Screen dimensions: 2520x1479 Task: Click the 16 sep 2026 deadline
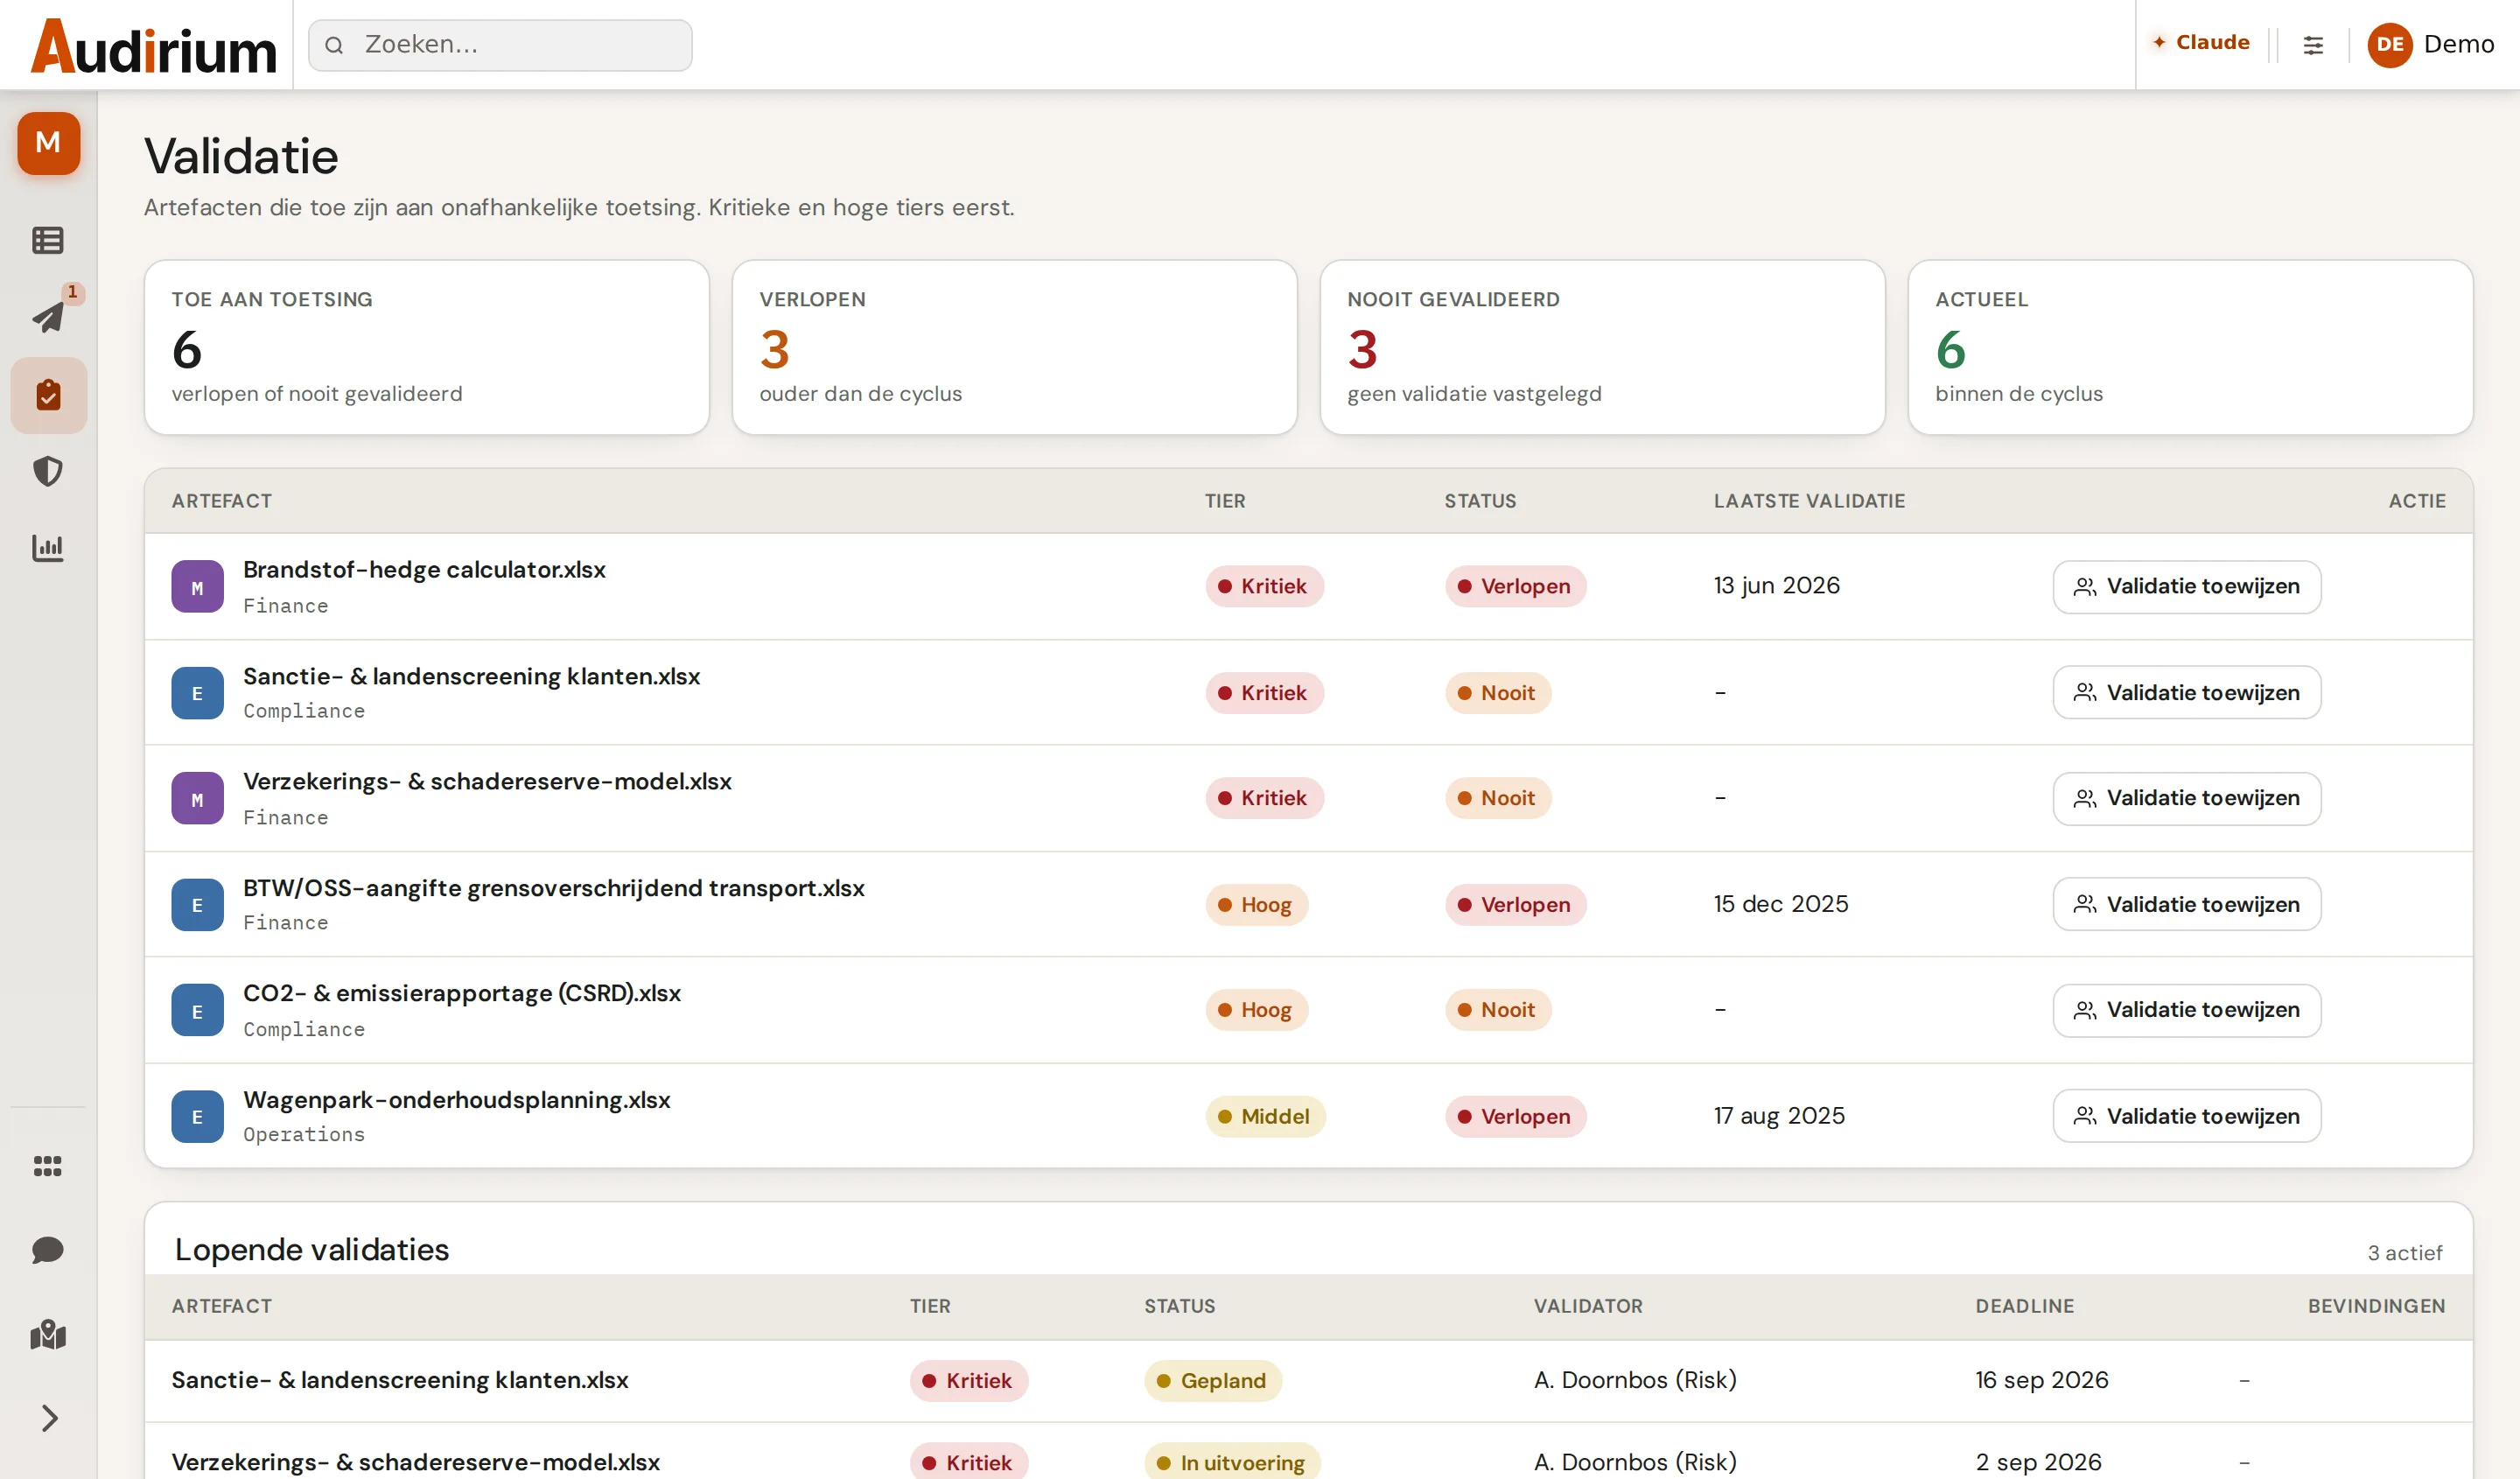click(x=2041, y=1380)
